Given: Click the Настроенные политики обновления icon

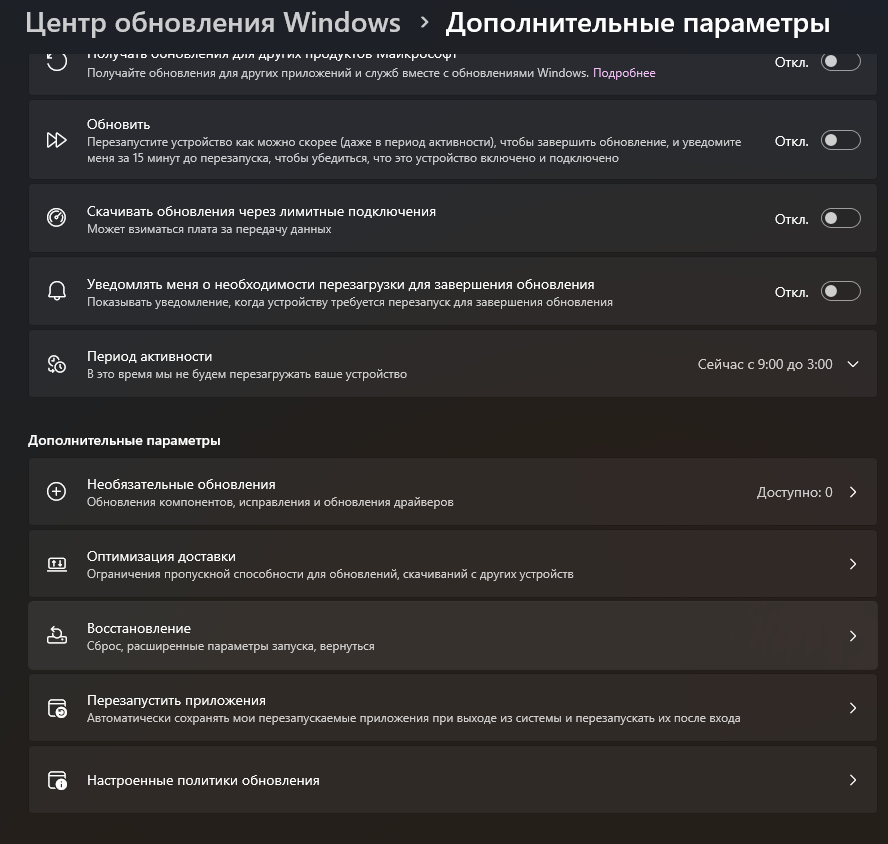Looking at the screenshot, I should pyautogui.click(x=57, y=780).
